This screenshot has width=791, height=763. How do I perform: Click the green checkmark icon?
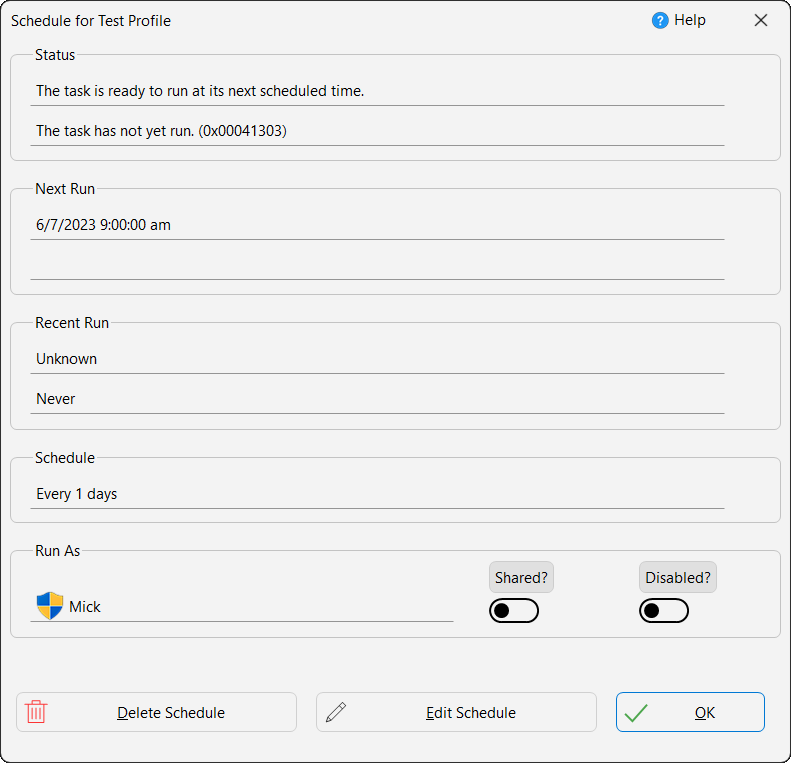636,713
